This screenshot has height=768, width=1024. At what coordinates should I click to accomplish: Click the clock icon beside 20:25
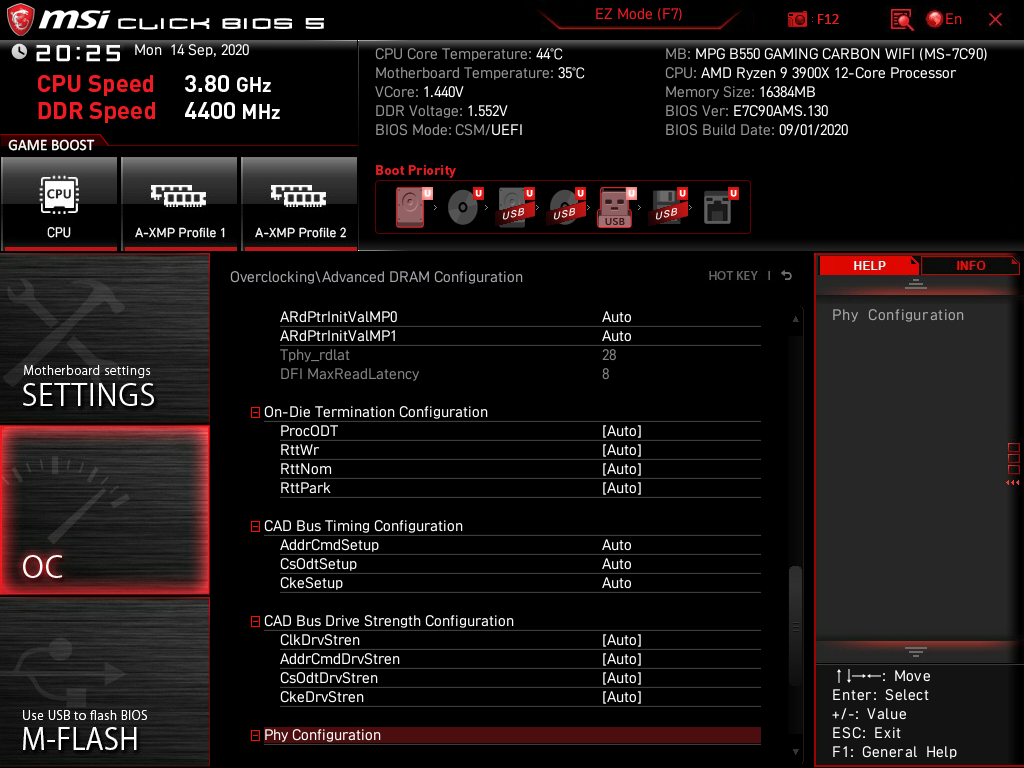[x=19, y=52]
